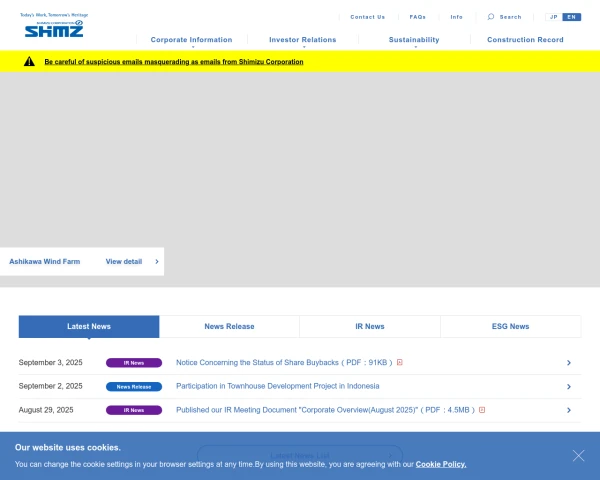This screenshot has width=600, height=480.
Task: Switch to the News Release tab
Action: coord(229,326)
